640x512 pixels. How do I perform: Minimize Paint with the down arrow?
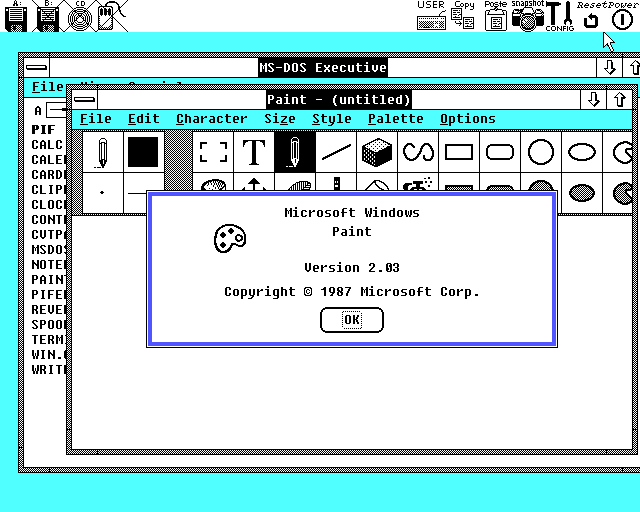pyautogui.click(x=593, y=99)
